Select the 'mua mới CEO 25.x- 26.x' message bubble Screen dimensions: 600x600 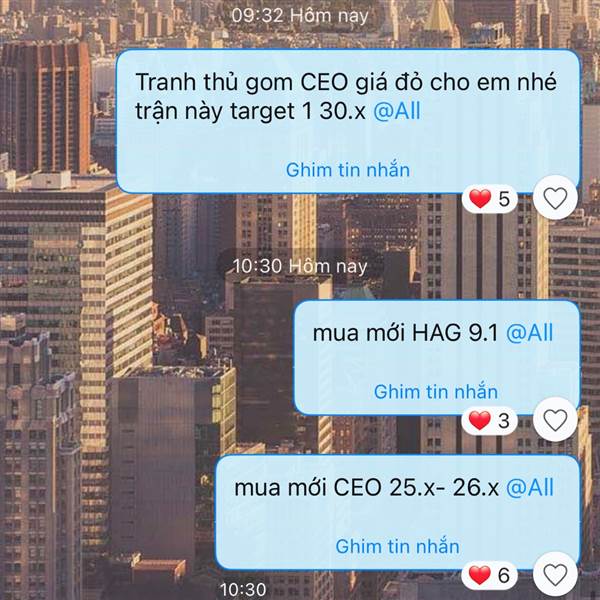click(x=397, y=513)
